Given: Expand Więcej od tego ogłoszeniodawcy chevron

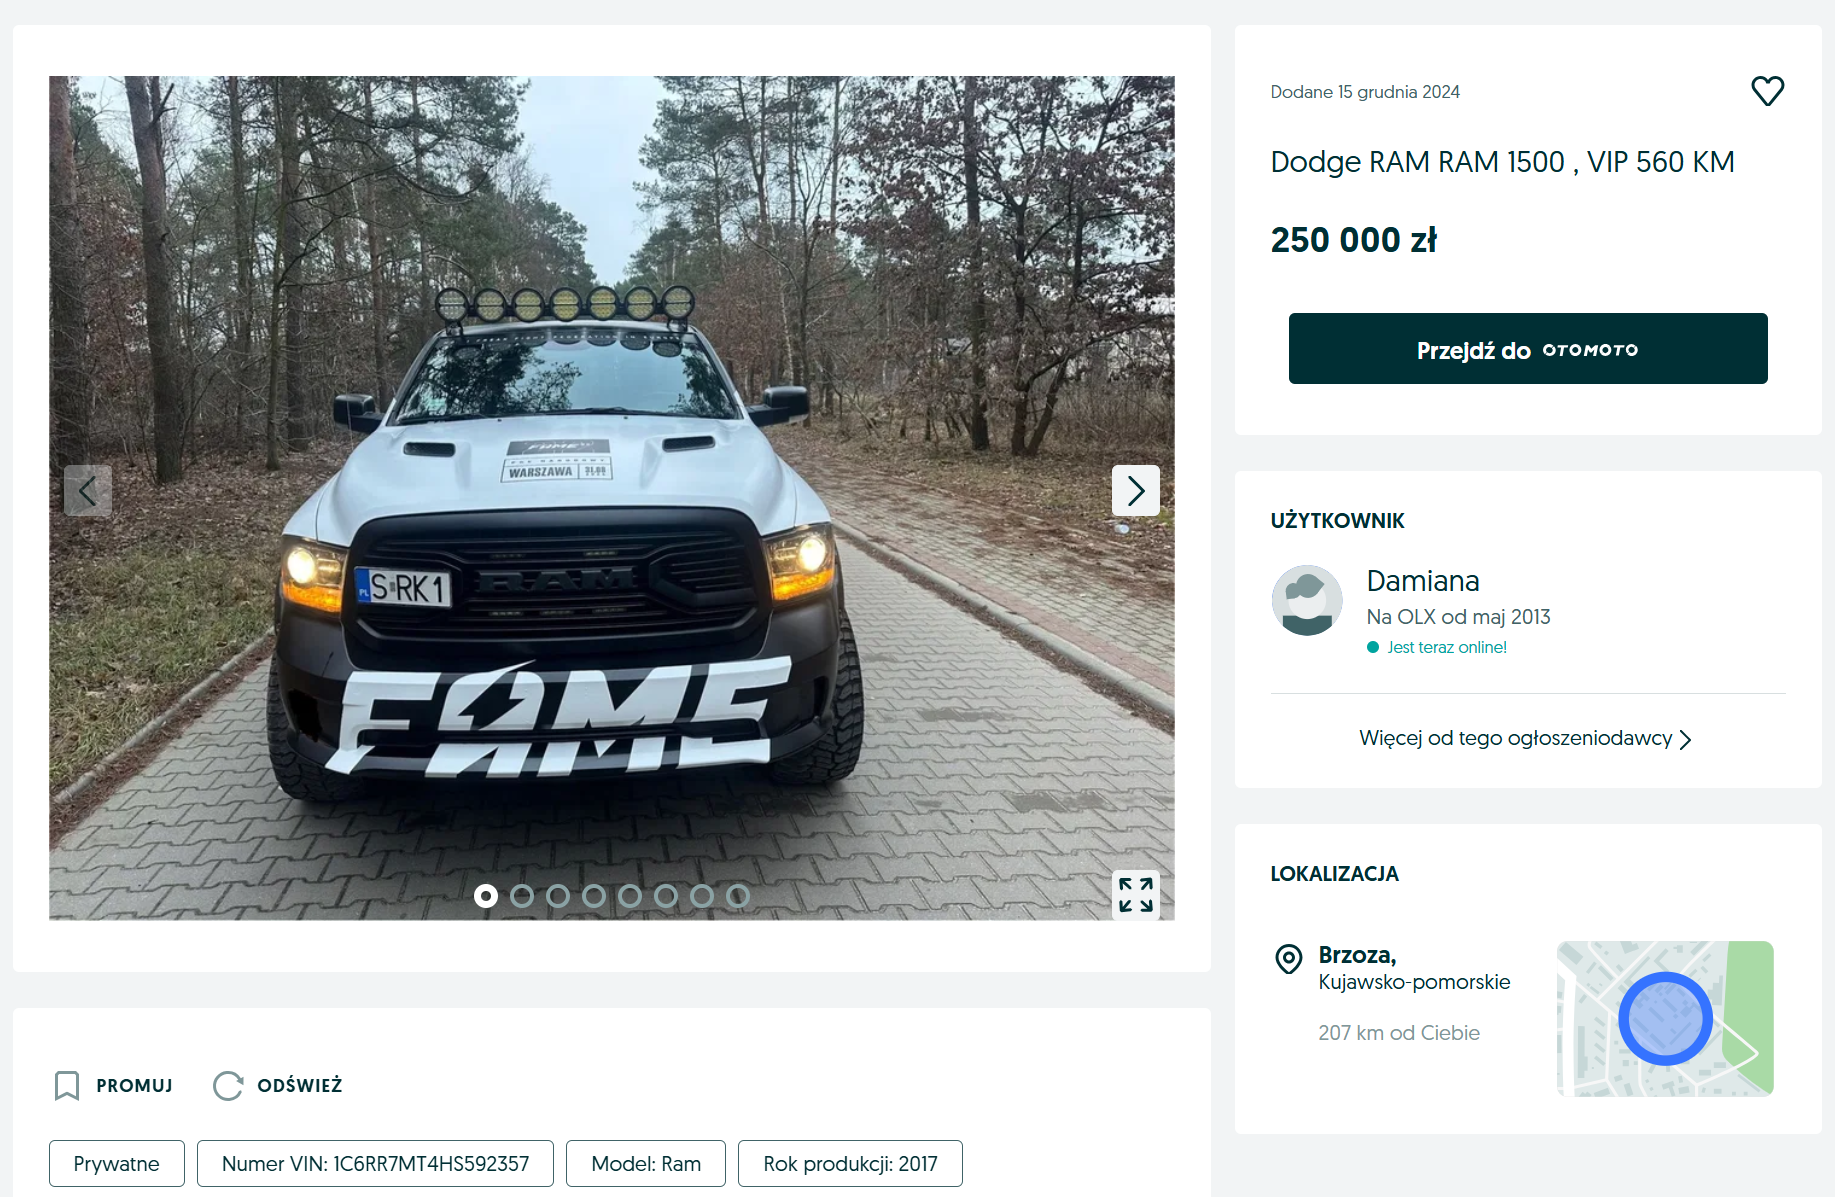Looking at the screenshot, I should (x=1685, y=739).
